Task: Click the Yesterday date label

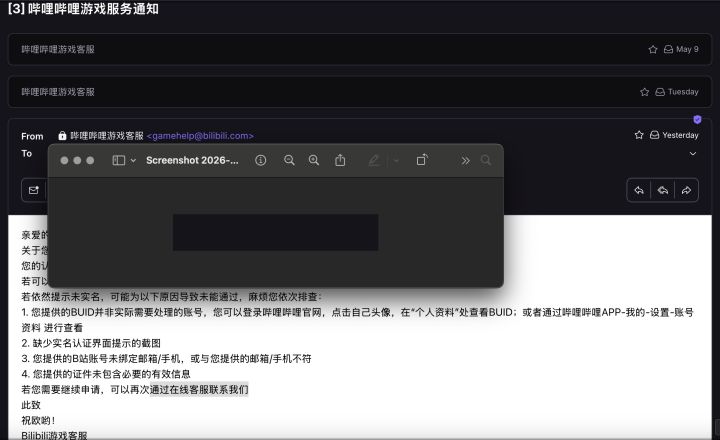Action: pos(681,135)
